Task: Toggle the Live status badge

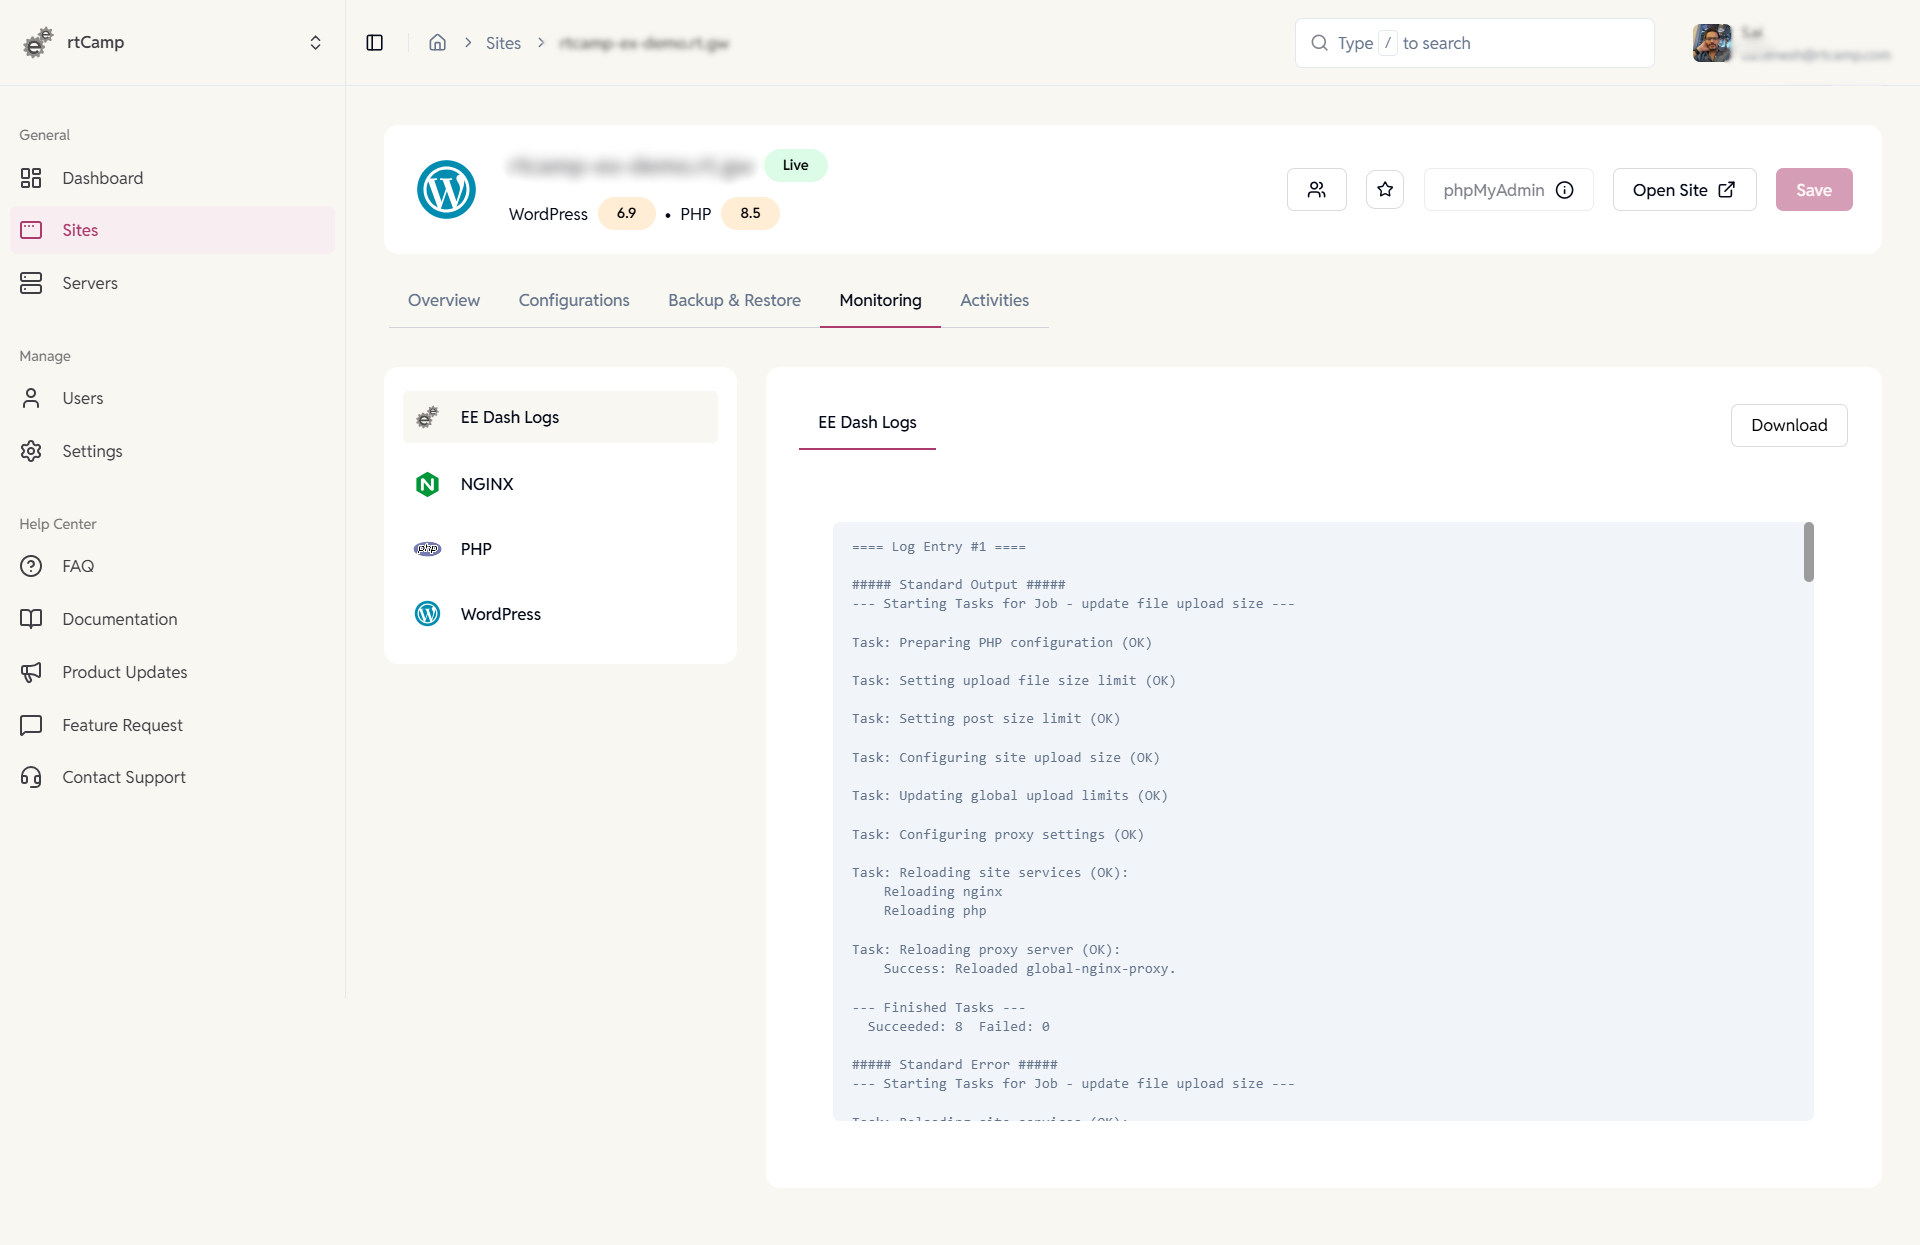Action: coord(796,164)
